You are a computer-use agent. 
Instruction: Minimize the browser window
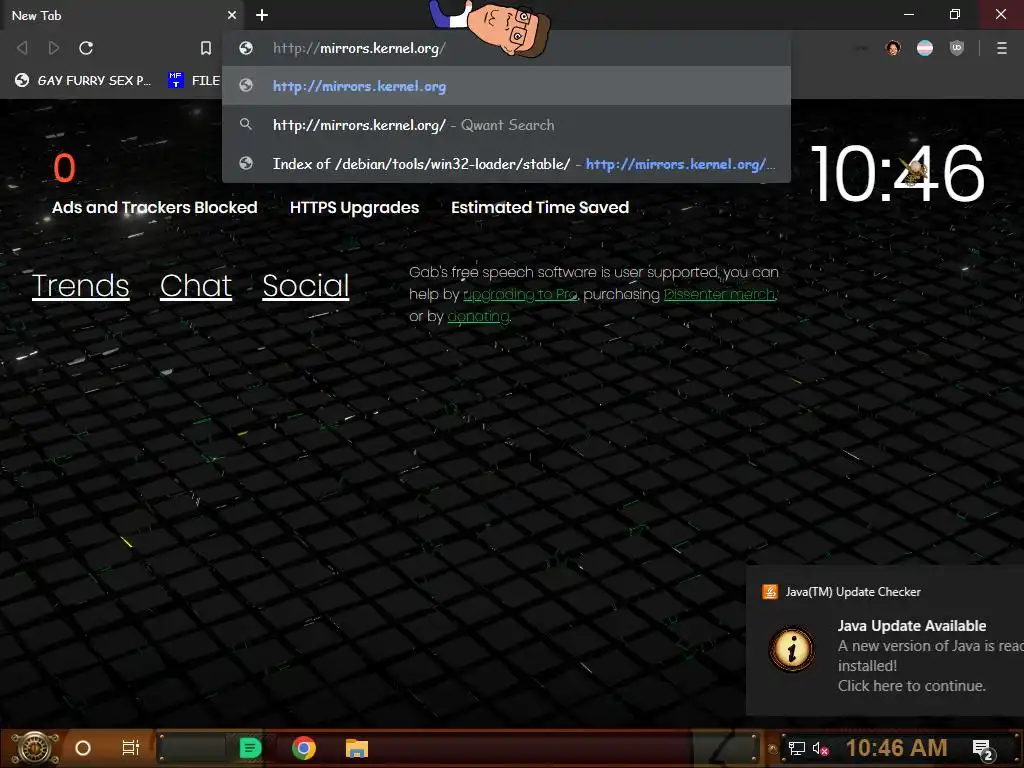point(909,14)
